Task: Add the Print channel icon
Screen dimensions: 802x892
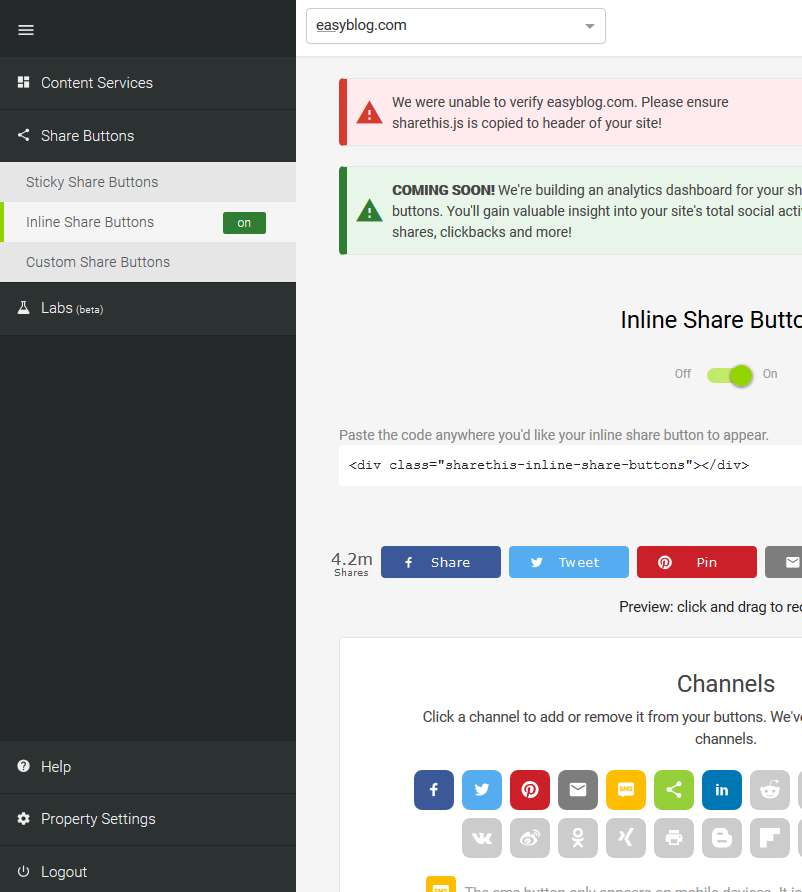Action: coord(674,838)
